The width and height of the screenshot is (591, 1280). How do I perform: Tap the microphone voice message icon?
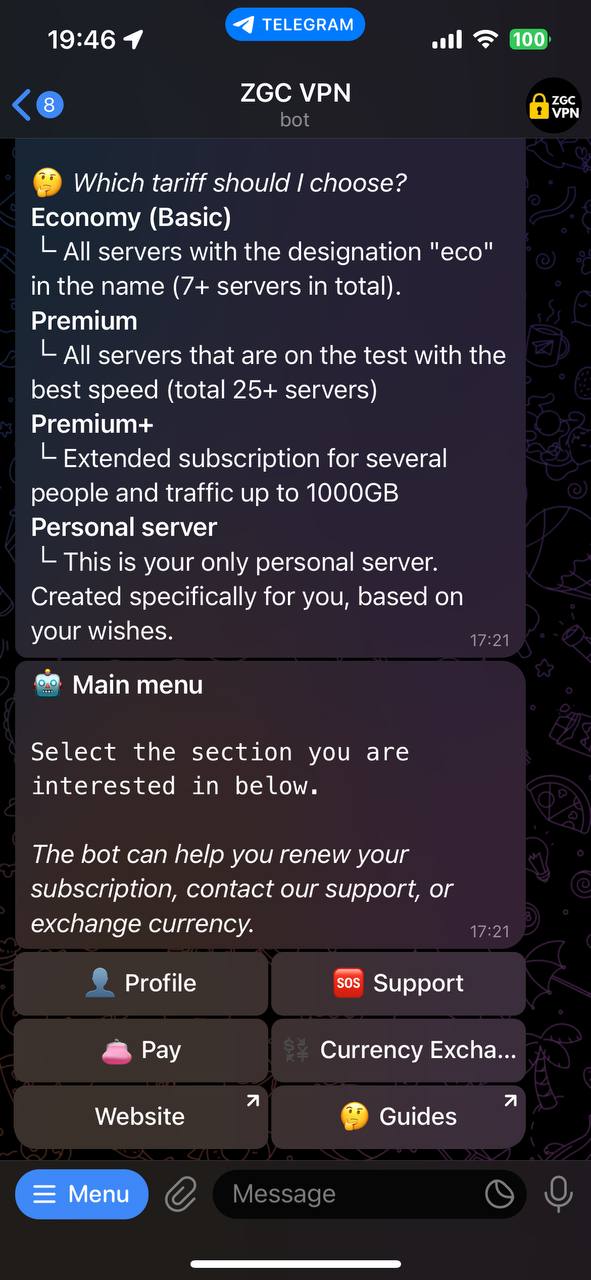(x=558, y=1194)
